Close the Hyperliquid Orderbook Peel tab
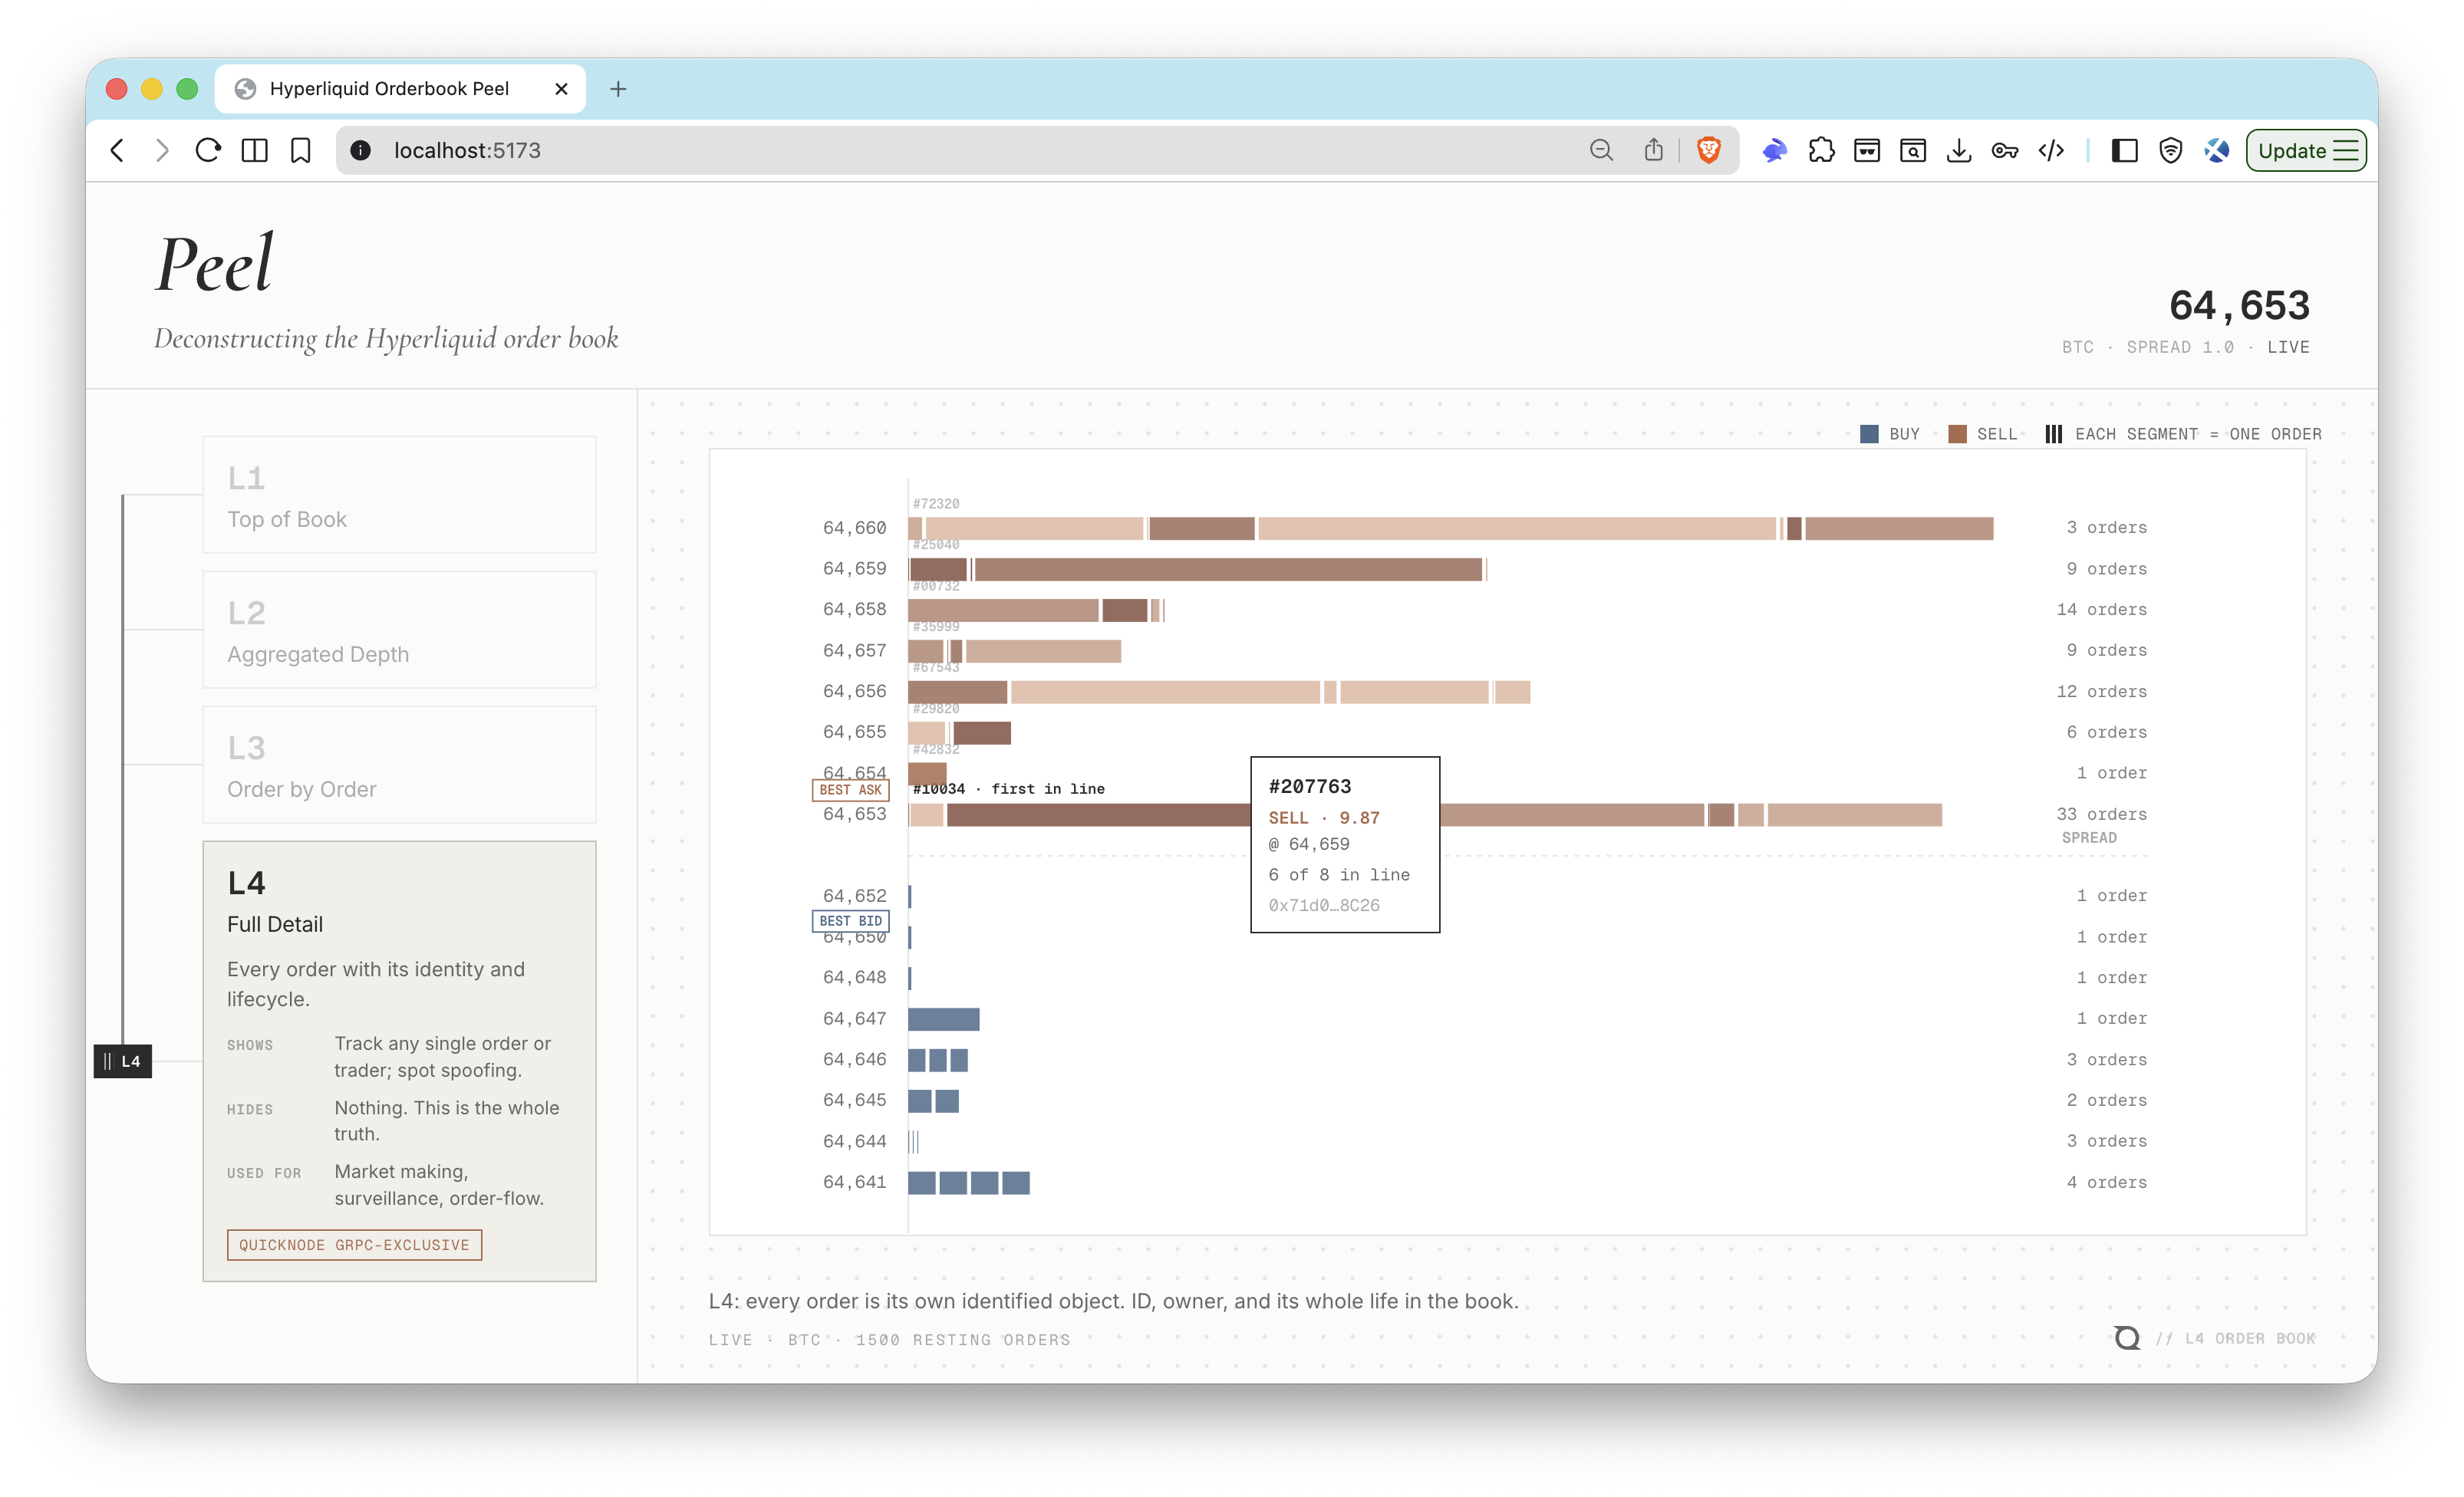 pos(561,89)
